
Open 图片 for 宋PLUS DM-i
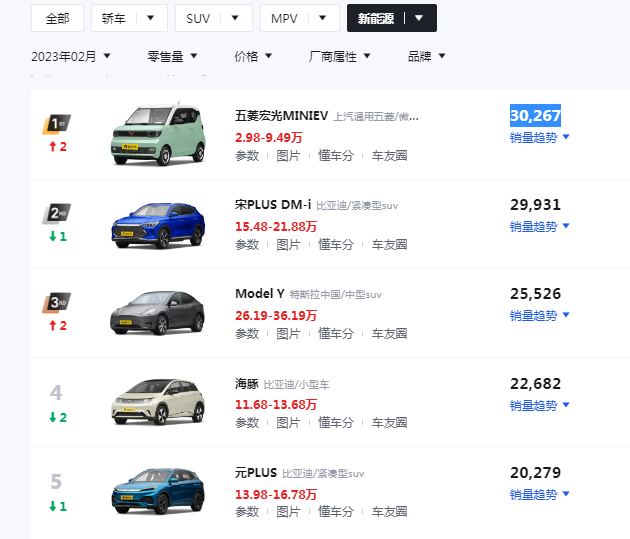288,245
